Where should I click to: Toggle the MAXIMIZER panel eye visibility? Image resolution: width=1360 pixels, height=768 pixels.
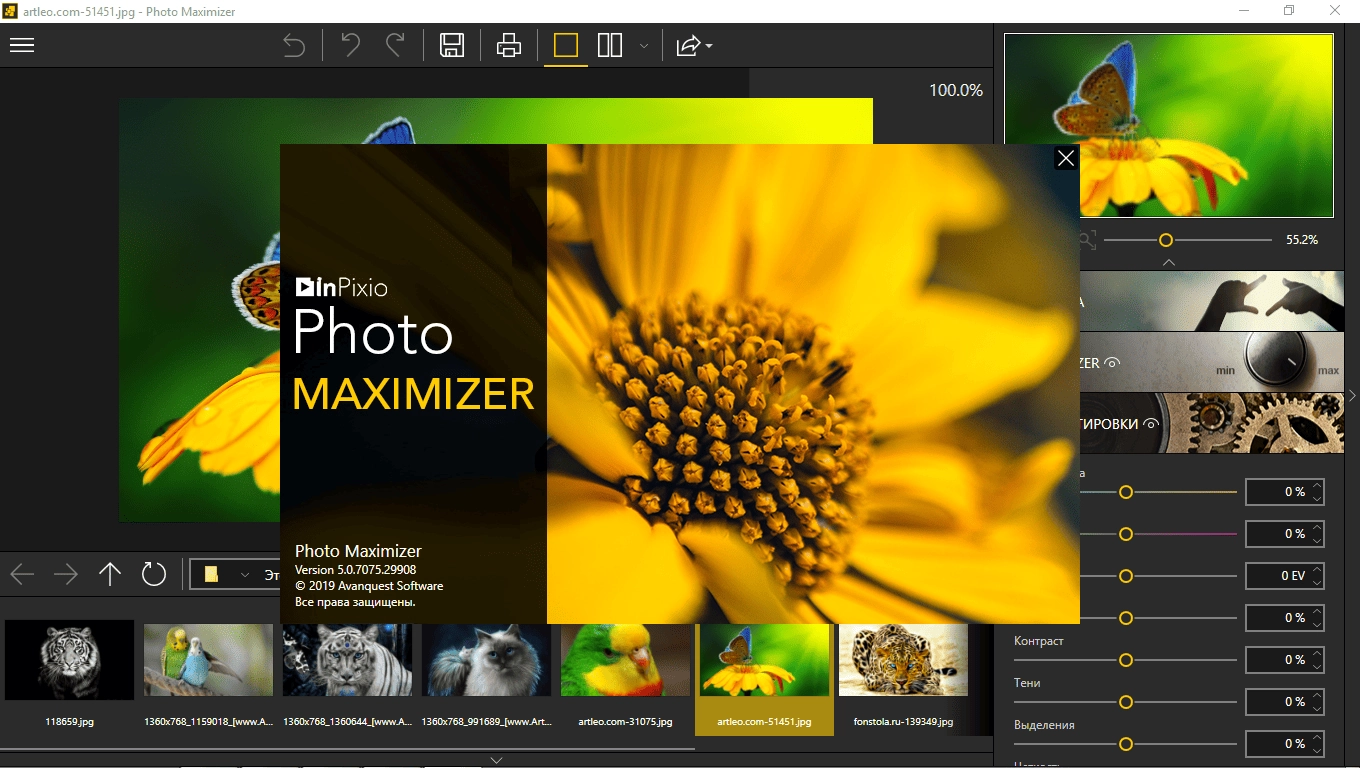(1112, 363)
